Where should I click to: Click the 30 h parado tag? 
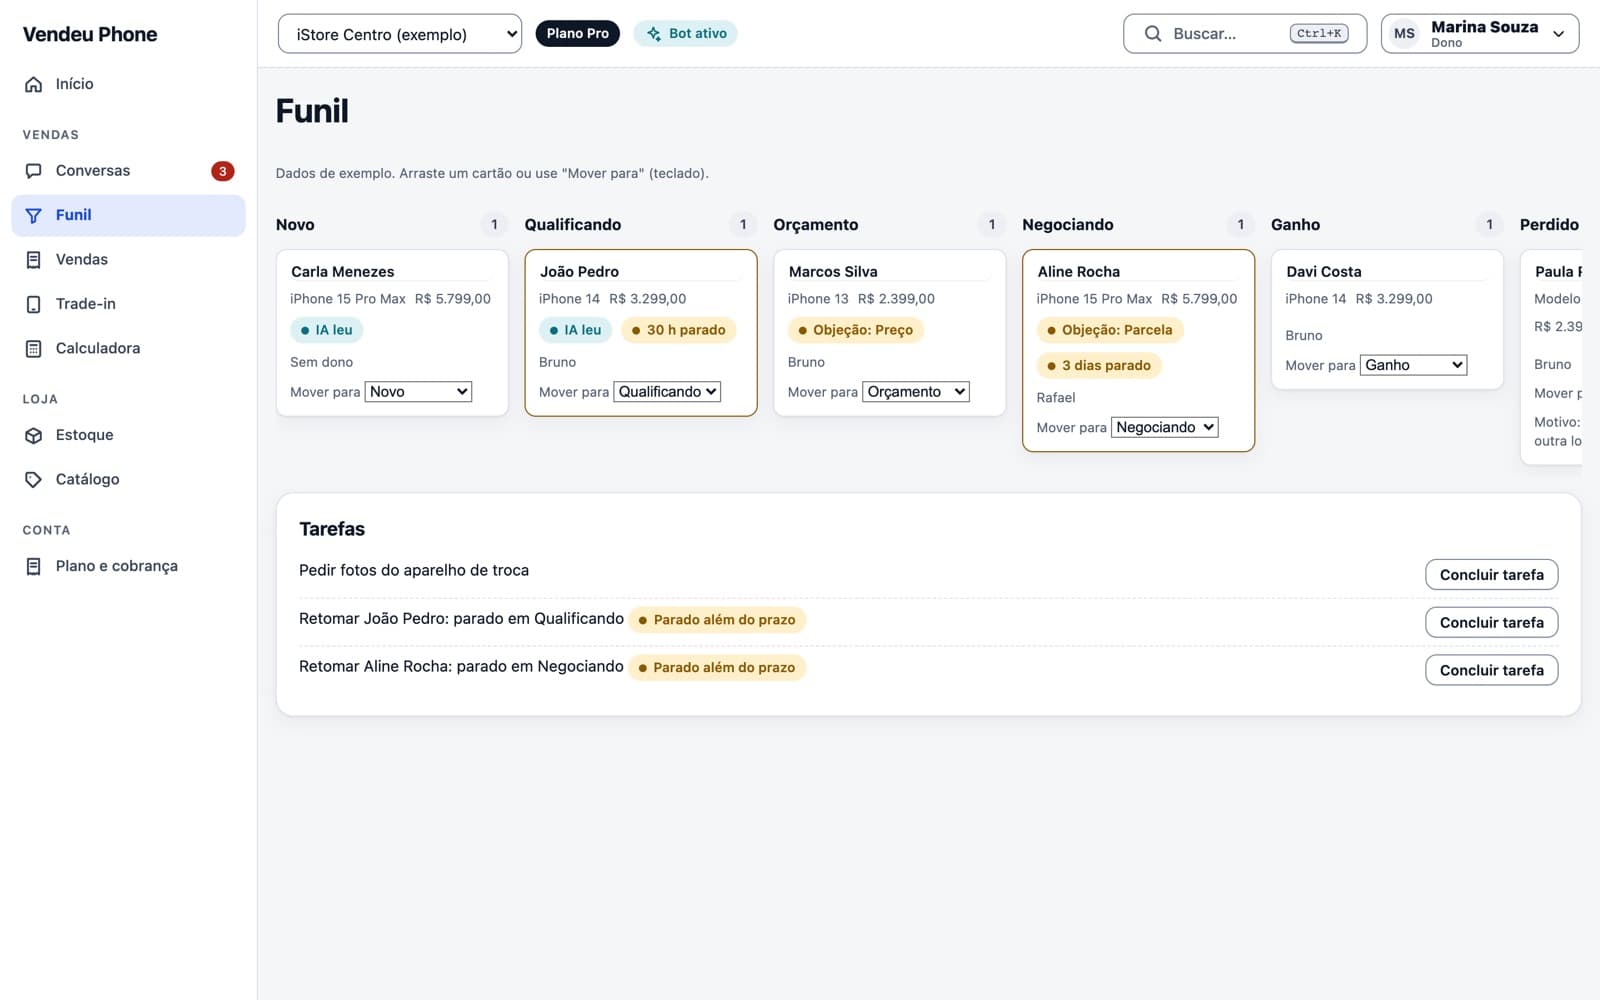click(x=679, y=330)
